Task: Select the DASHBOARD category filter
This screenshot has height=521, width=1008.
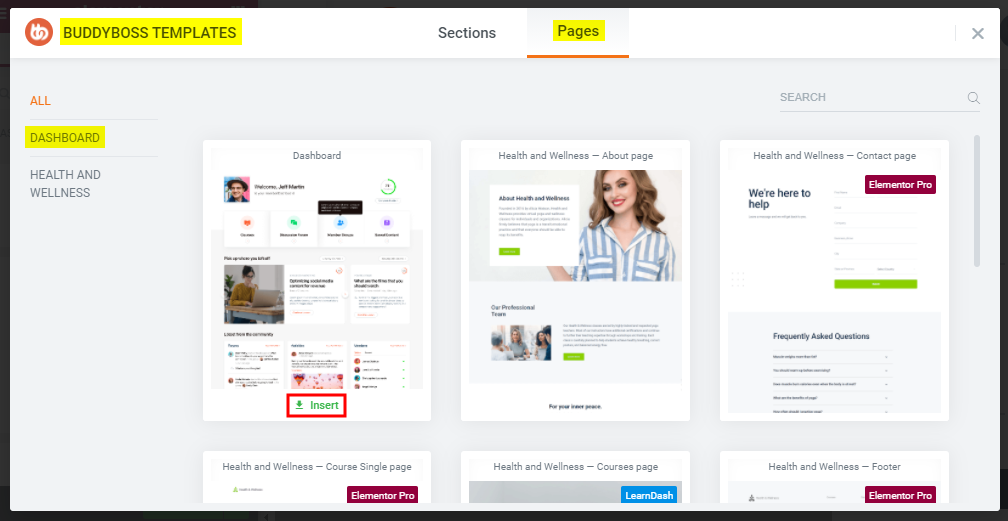Action: pos(65,138)
